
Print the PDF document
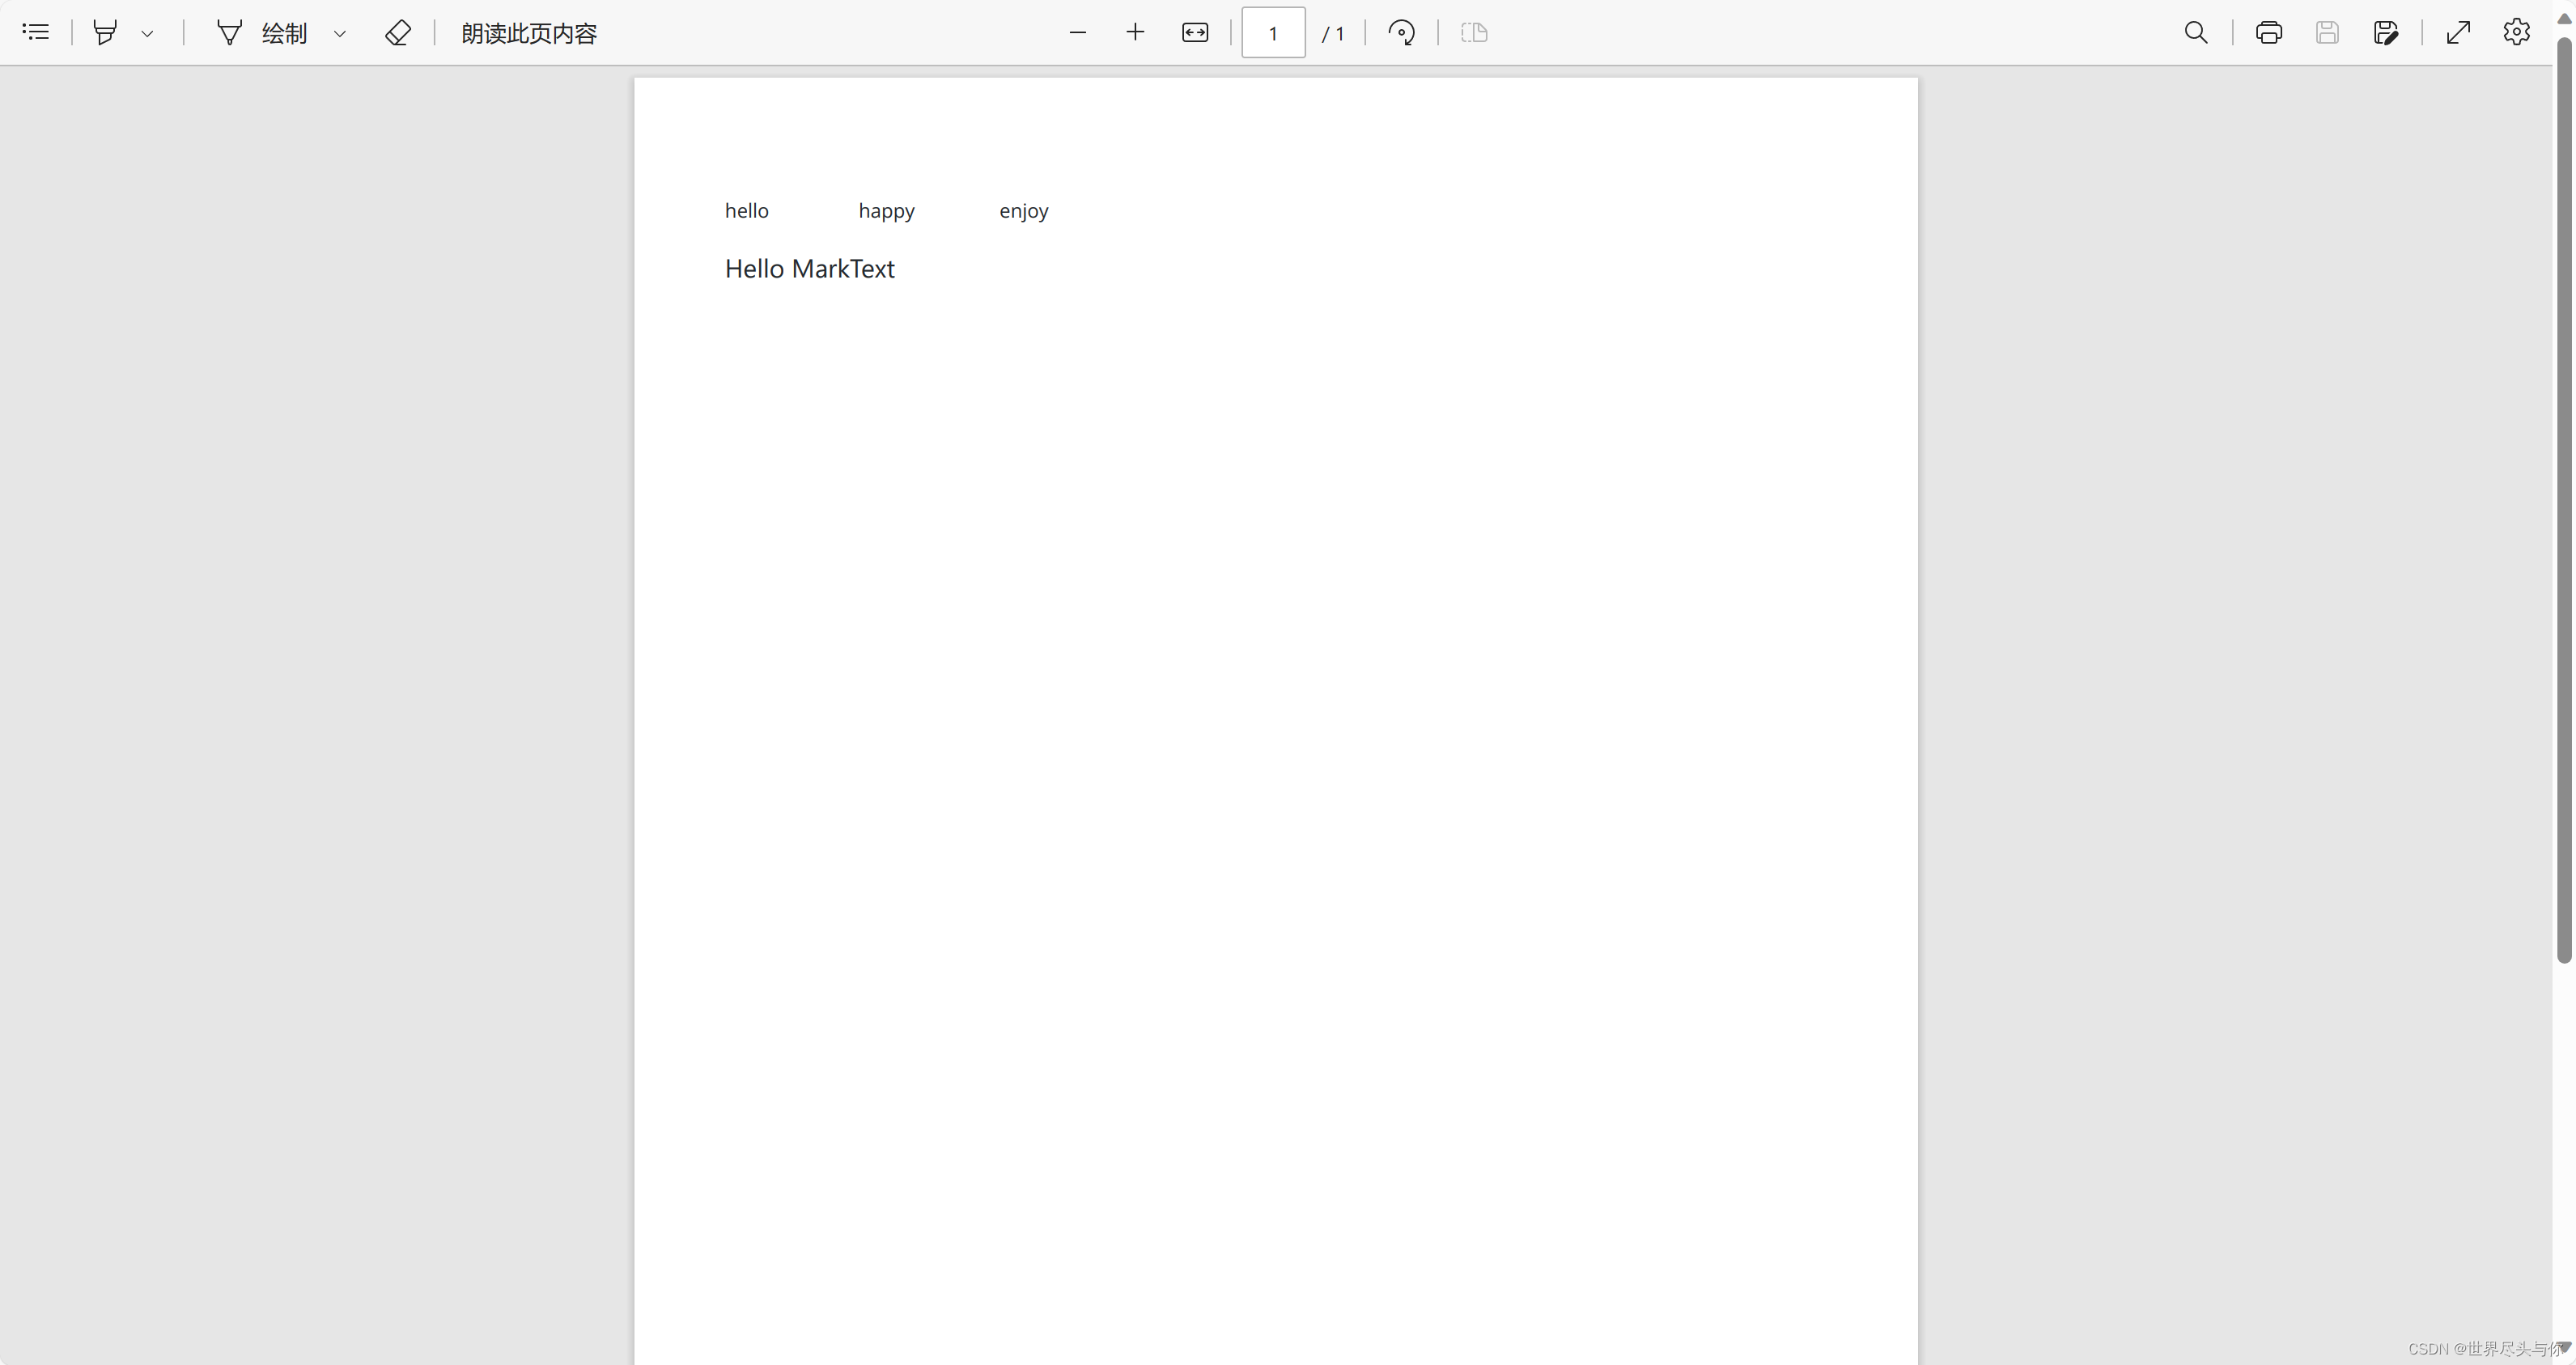[2268, 33]
